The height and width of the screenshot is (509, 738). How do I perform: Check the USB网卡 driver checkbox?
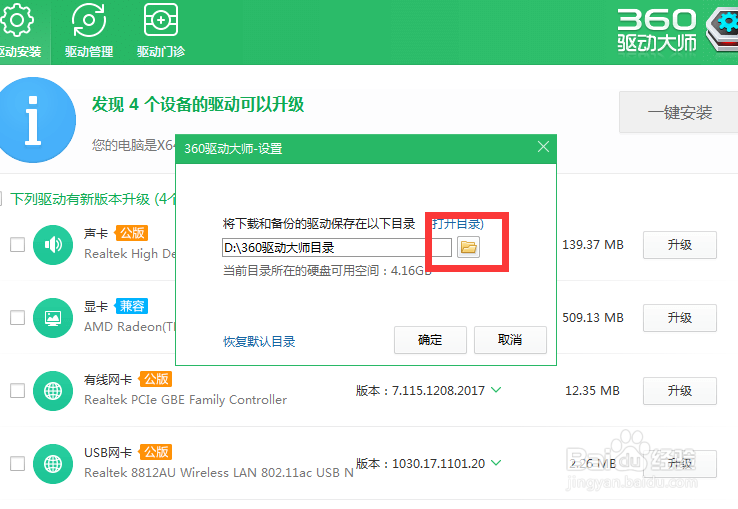[x=17, y=463]
